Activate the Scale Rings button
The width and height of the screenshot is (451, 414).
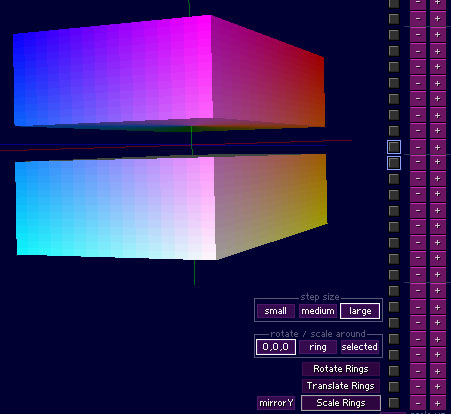pos(341,403)
